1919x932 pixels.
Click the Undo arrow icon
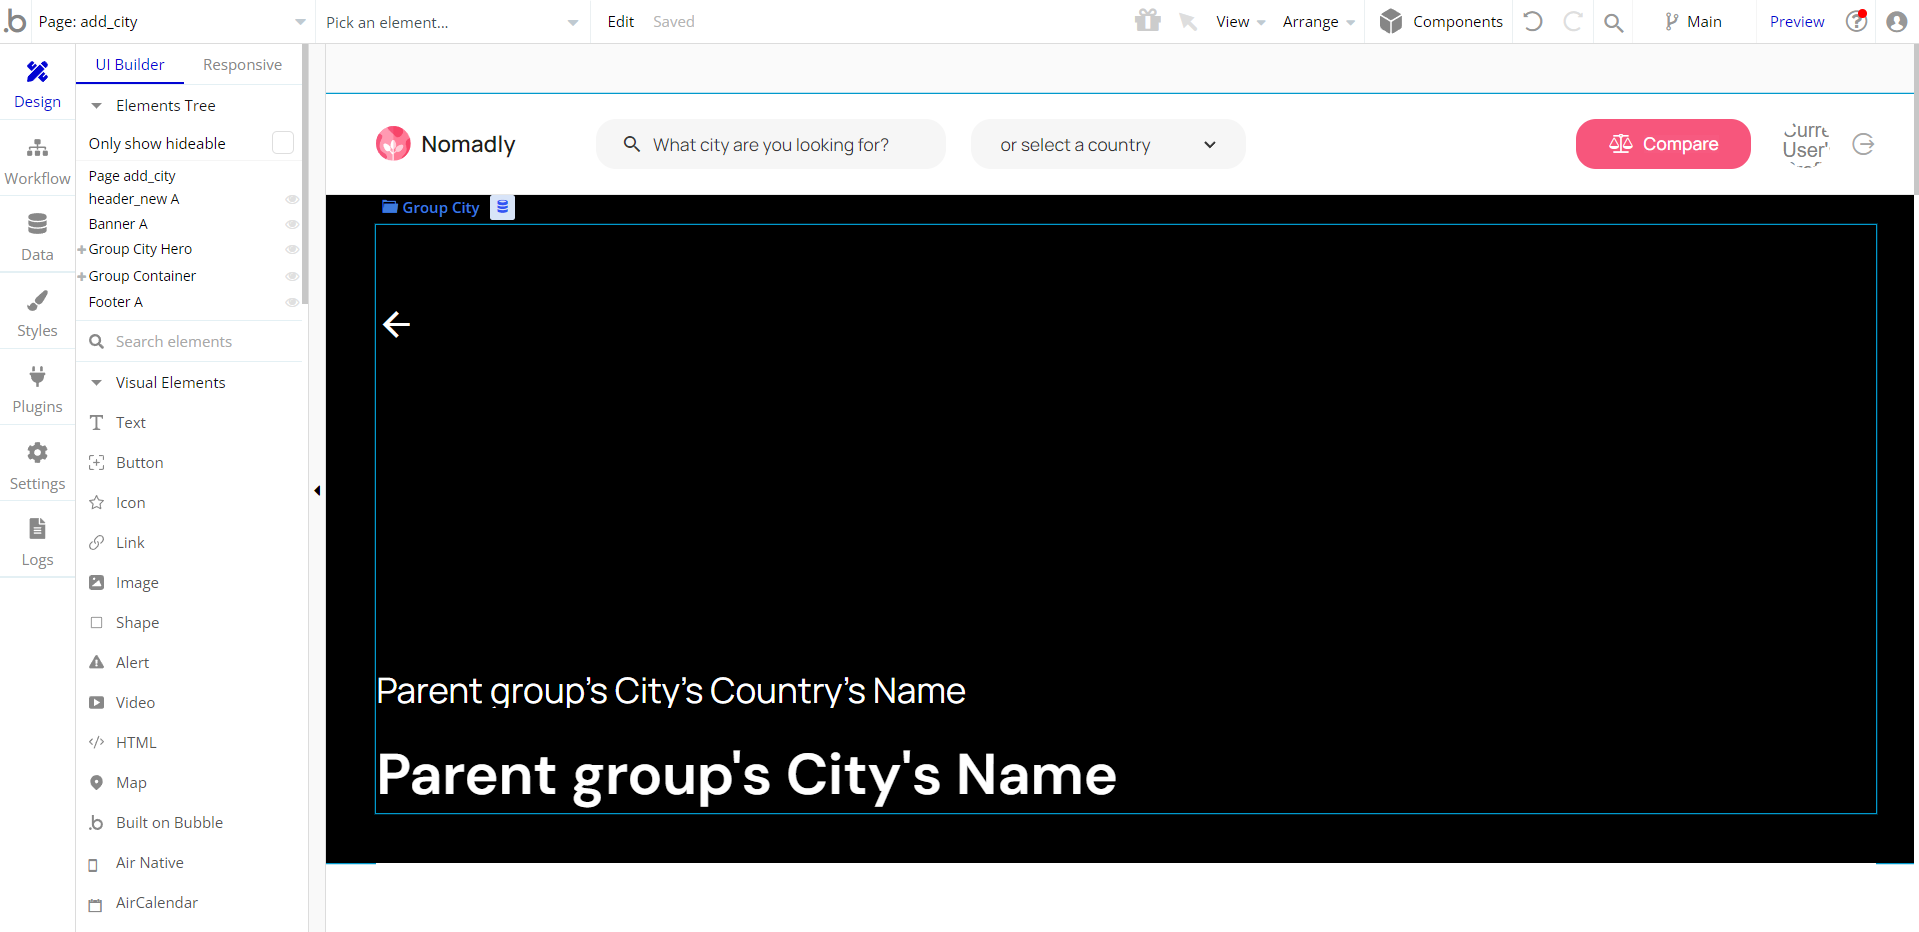tap(1533, 21)
